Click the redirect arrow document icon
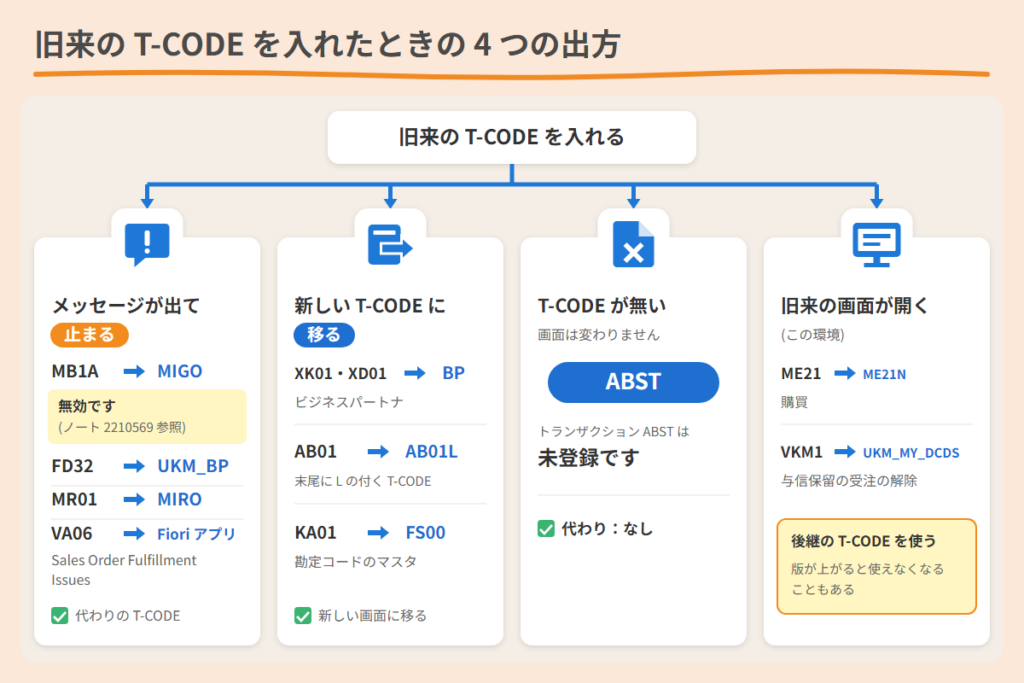The image size is (1024, 683). (390, 245)
